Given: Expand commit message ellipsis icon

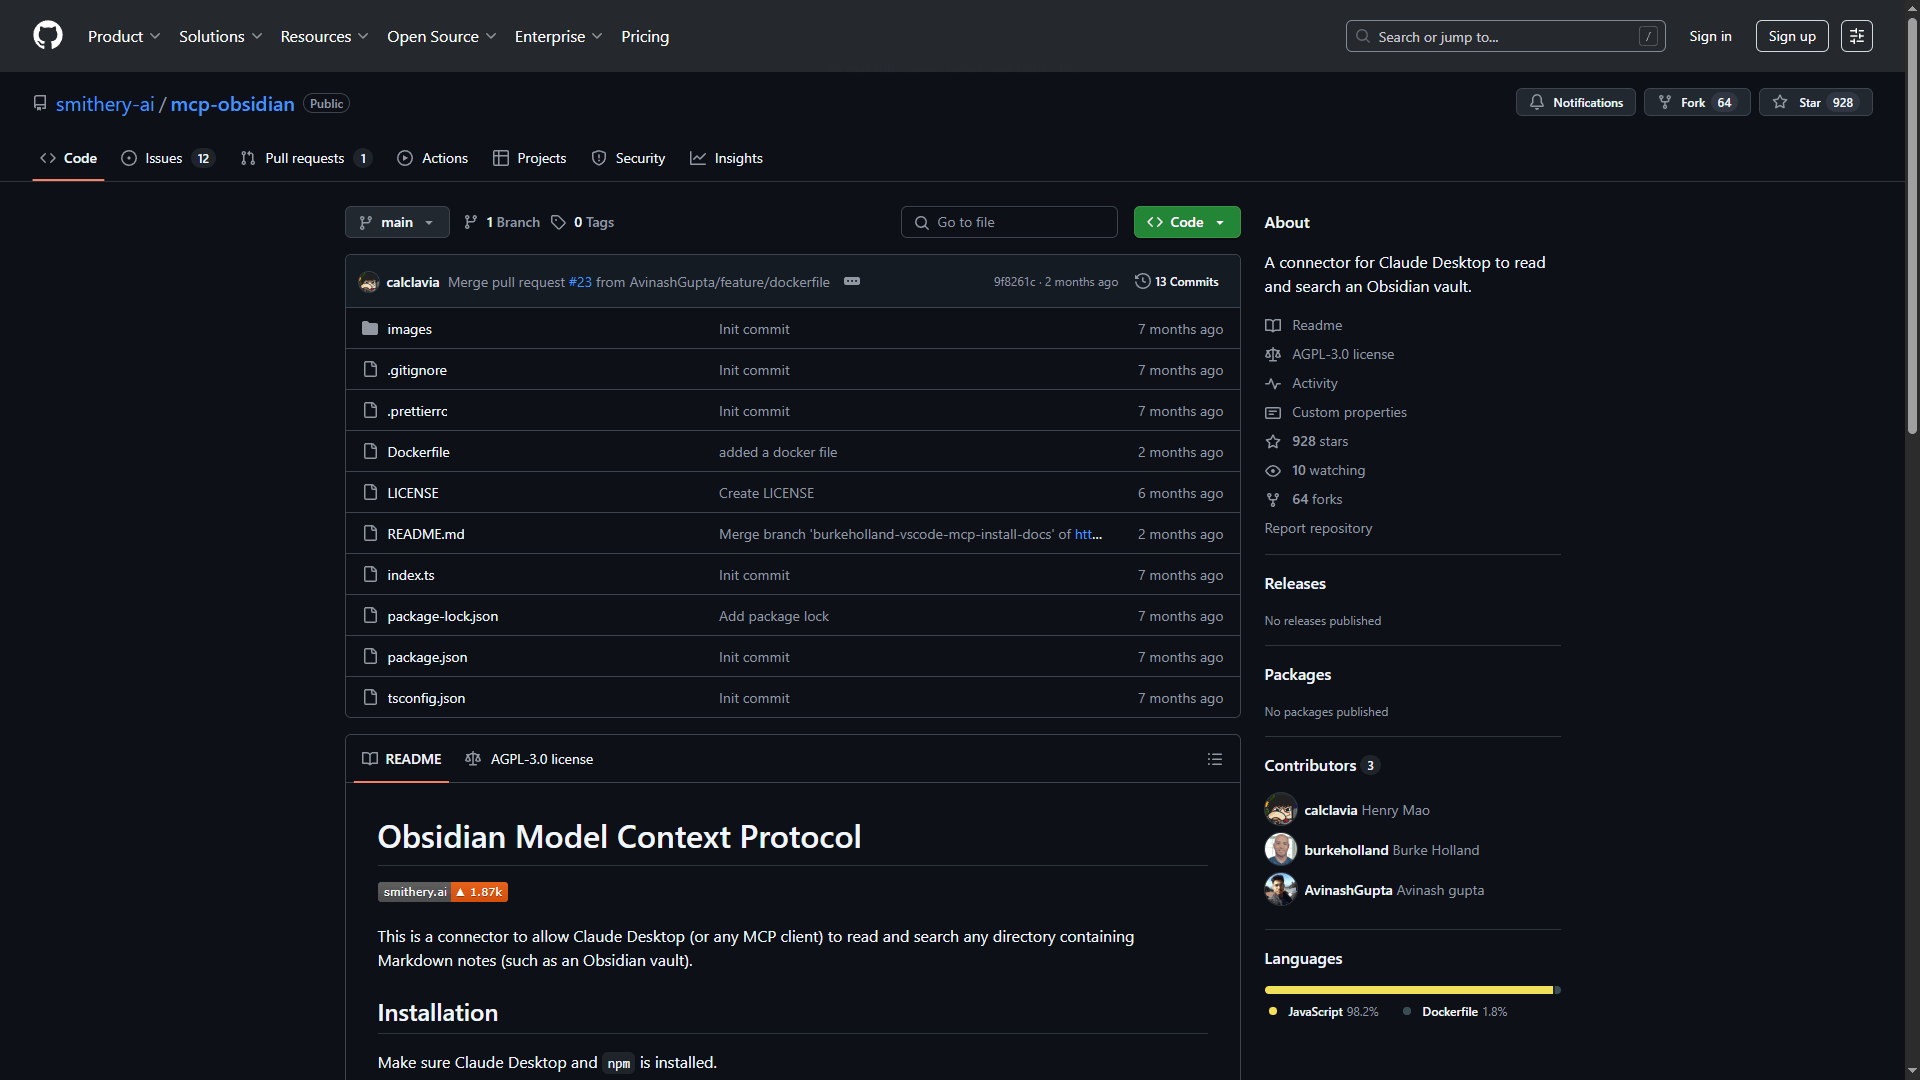Looking at the screenshot, I should [851, 282].
